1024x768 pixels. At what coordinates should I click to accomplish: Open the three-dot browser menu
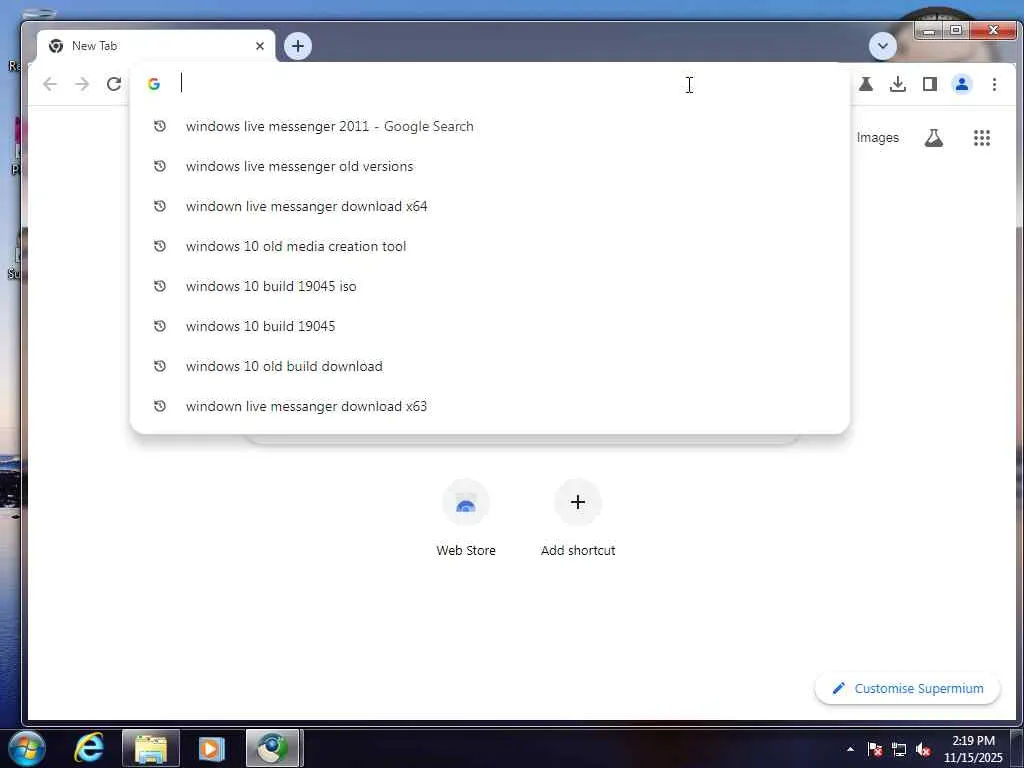994,84
